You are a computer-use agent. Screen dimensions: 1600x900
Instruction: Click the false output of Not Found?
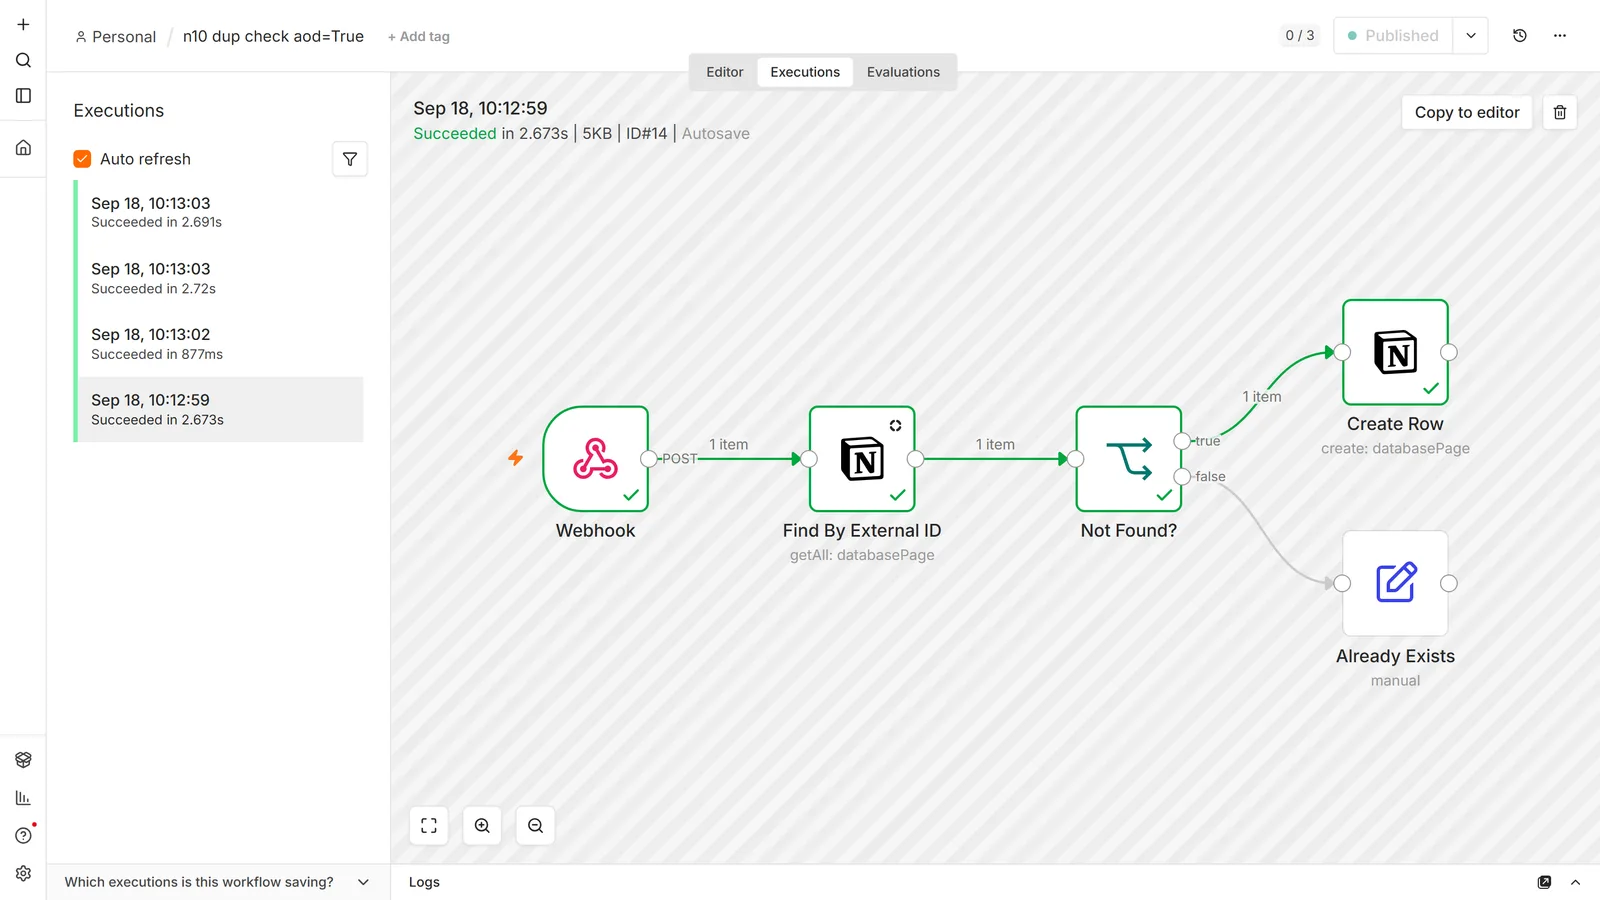1182,477
